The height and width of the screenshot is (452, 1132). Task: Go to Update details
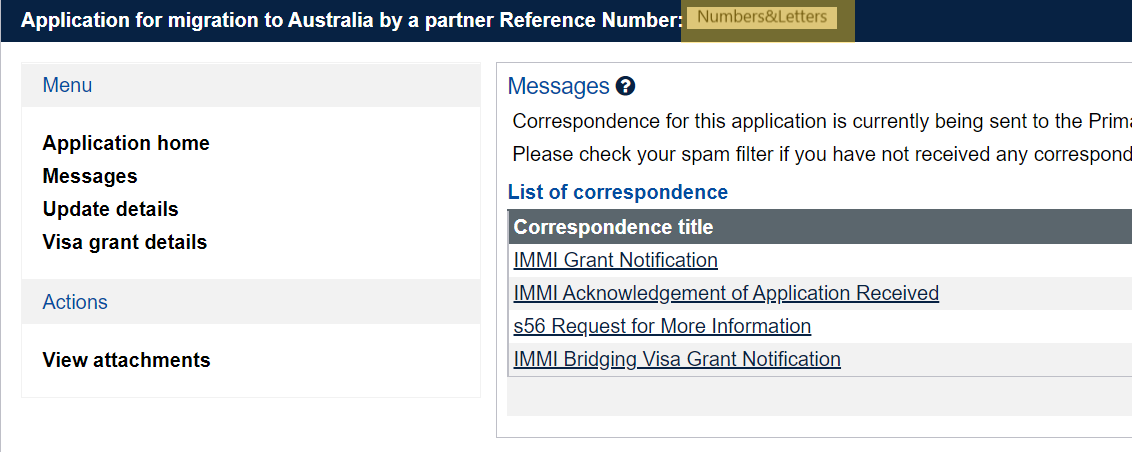(110, 209)
